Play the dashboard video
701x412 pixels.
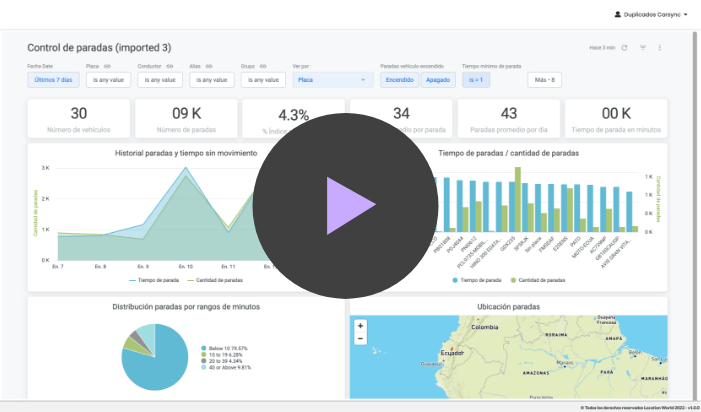pyautogui.click(x=345, y=205)
